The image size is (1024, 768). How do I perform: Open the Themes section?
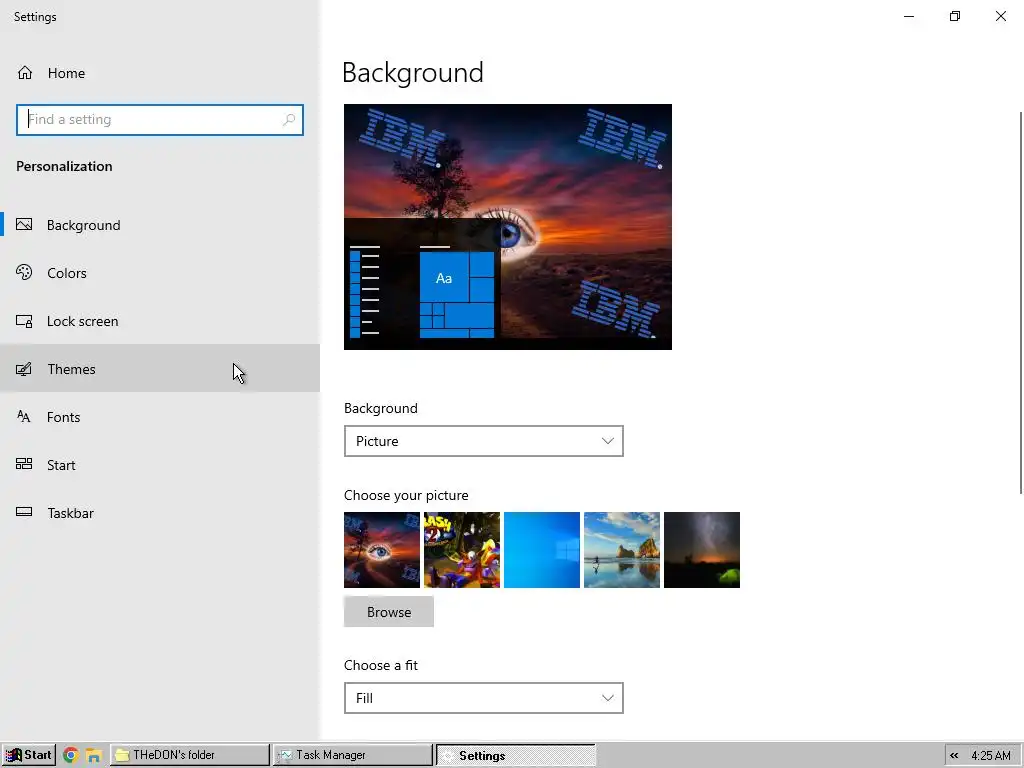coord(160,369)
